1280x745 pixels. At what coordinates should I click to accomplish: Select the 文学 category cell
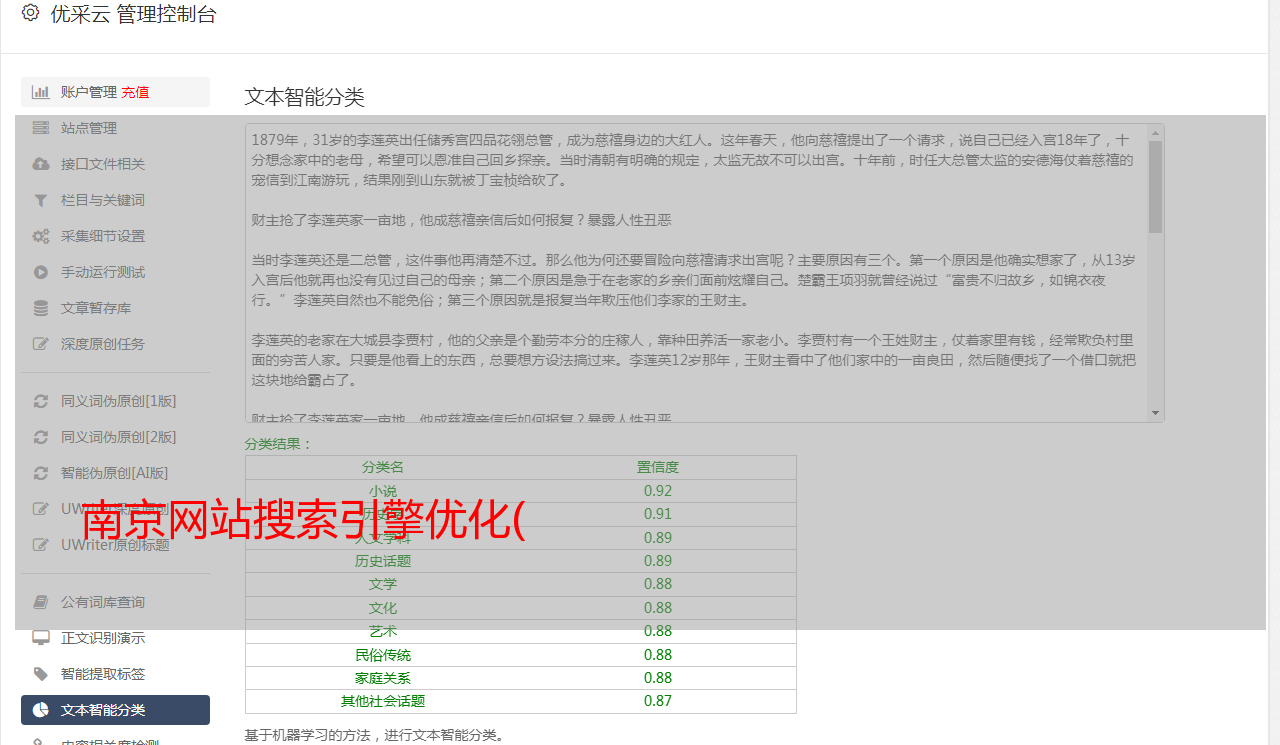tap(383, 584)
